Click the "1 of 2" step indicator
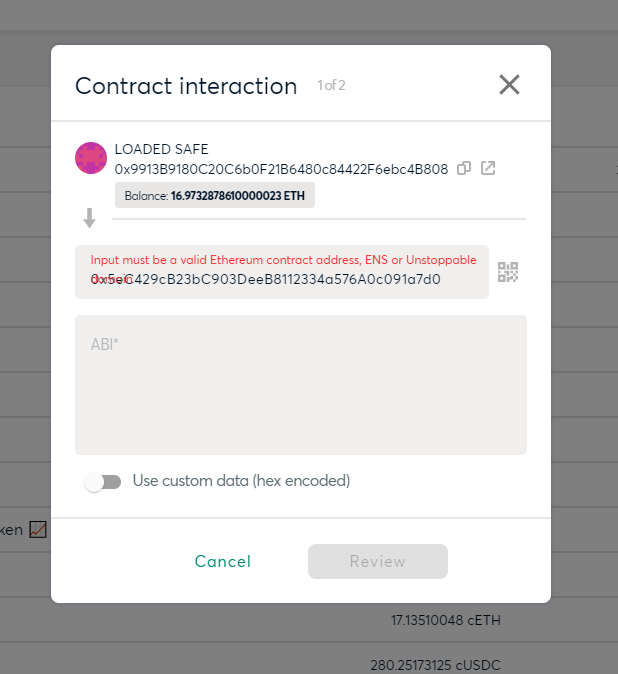The height and width of the screenshot is (674, 618). coord(331,86)
